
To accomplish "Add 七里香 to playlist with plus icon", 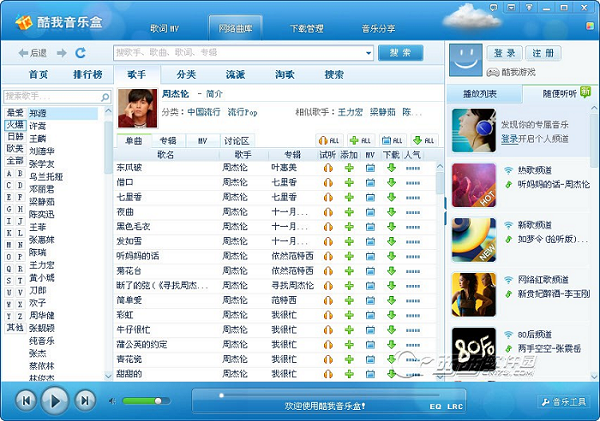I will pos(349,198).
